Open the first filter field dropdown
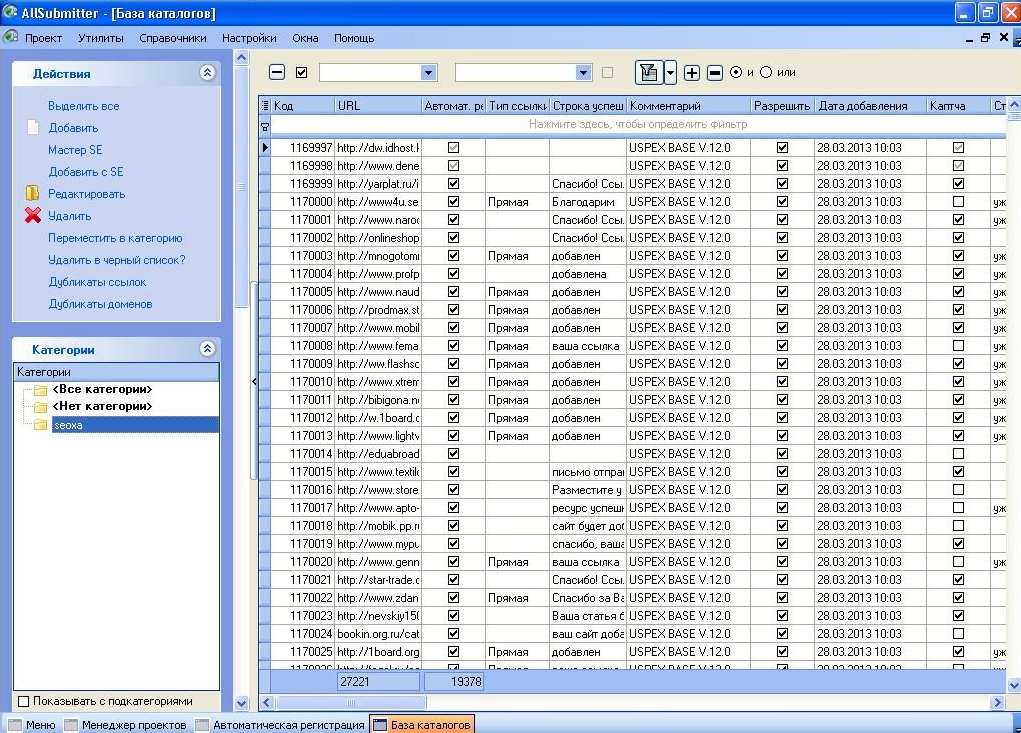 pyautogui.click(x=429, y=73)
